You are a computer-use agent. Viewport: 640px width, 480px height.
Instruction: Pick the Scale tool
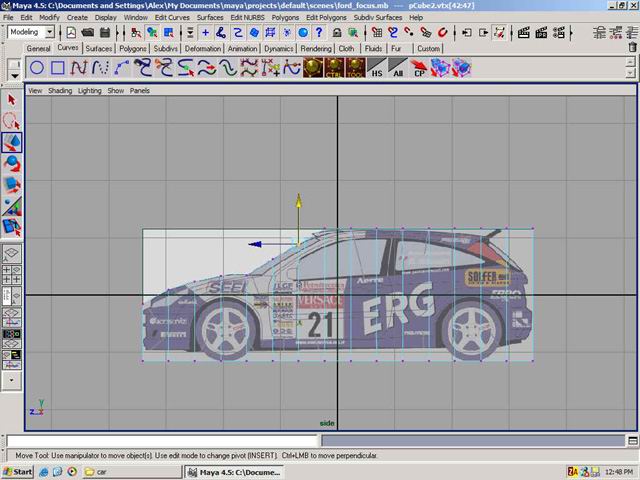click(12, 185)
